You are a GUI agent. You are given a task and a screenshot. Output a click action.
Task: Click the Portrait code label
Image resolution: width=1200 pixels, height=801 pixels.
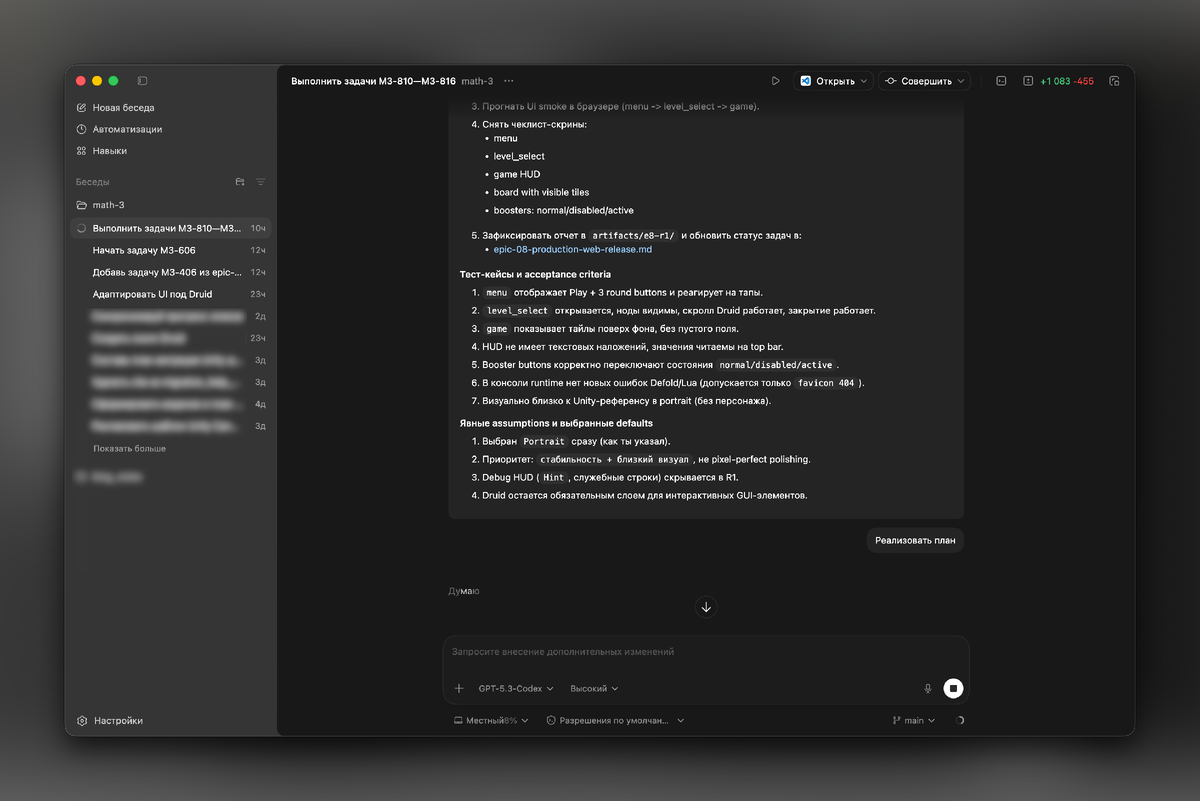pos(544,441)
